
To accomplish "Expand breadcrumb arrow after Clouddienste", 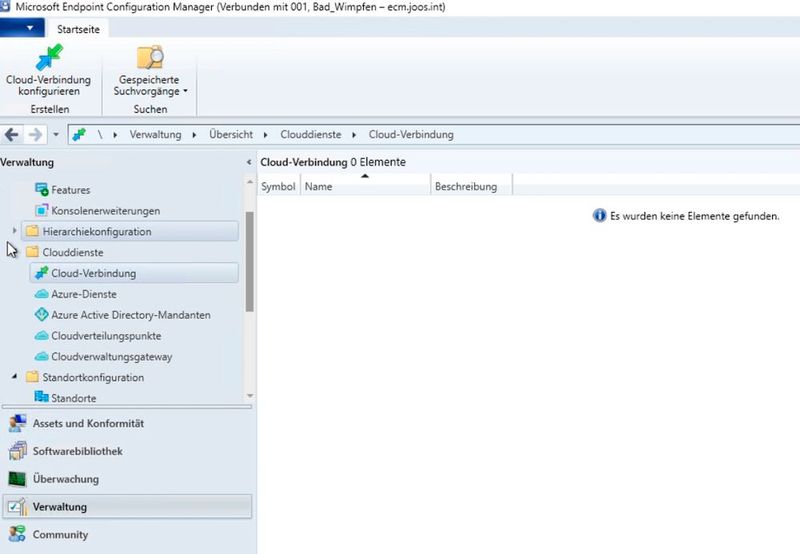I will pyautogui.click(x=354, y=135).
